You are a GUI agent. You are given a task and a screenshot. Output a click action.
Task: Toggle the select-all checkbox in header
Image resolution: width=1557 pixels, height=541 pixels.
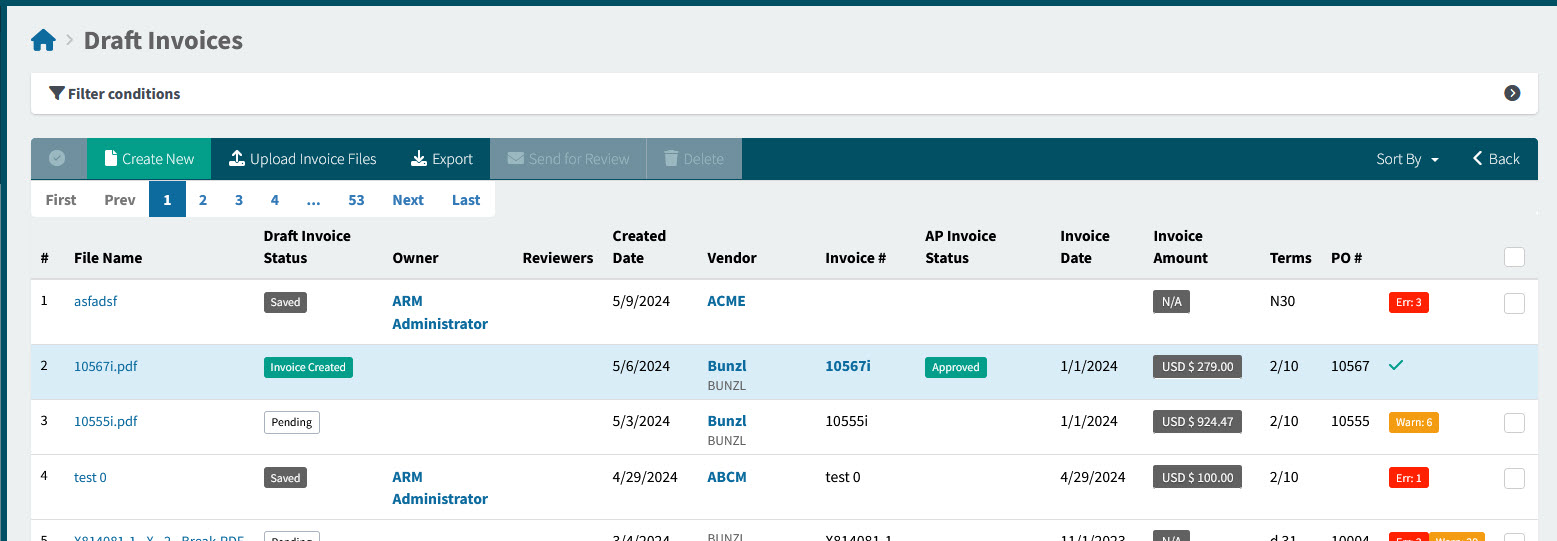(1514, 258)
